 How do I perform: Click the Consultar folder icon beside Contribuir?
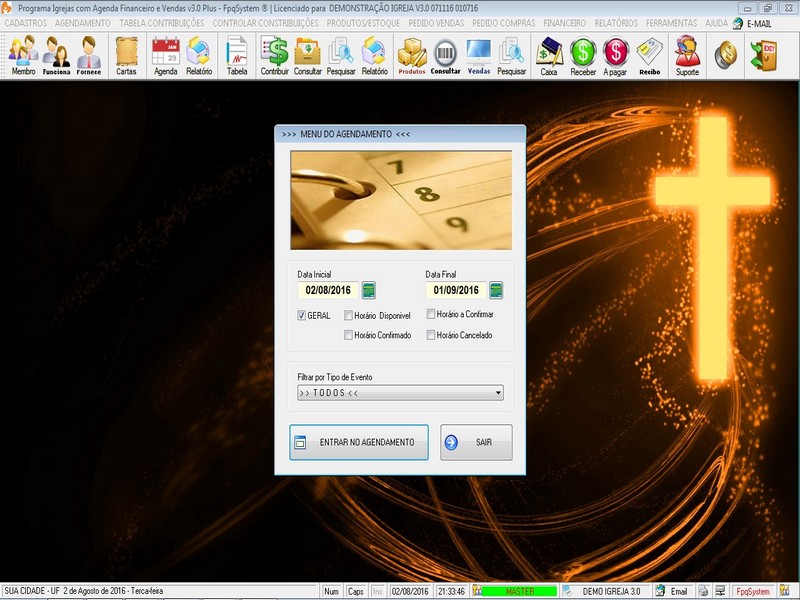(308, 56)
